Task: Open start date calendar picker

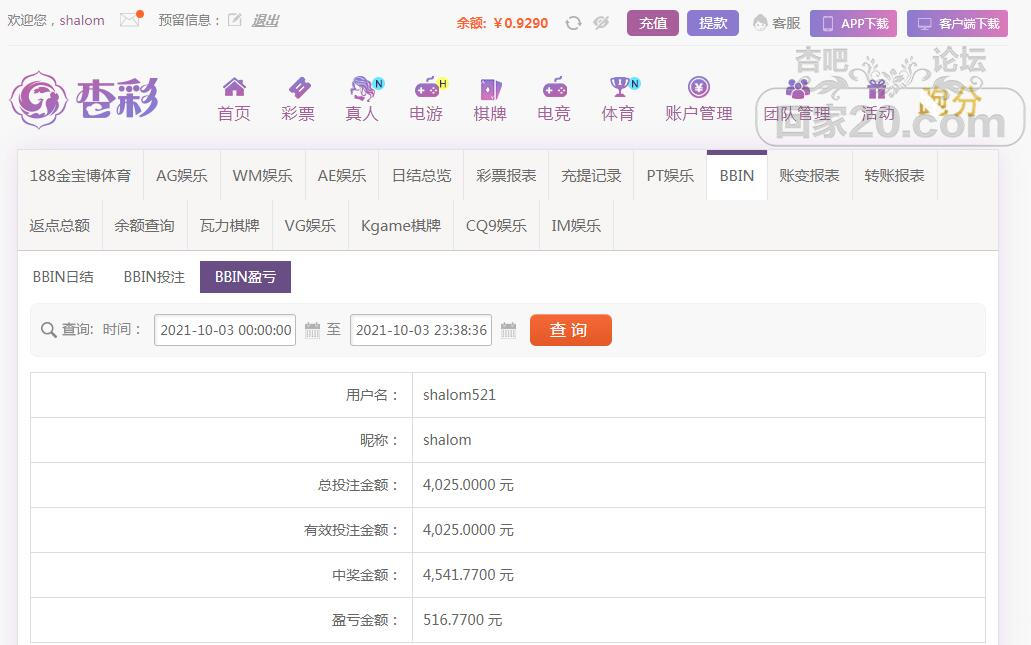Action: (312, 330)
